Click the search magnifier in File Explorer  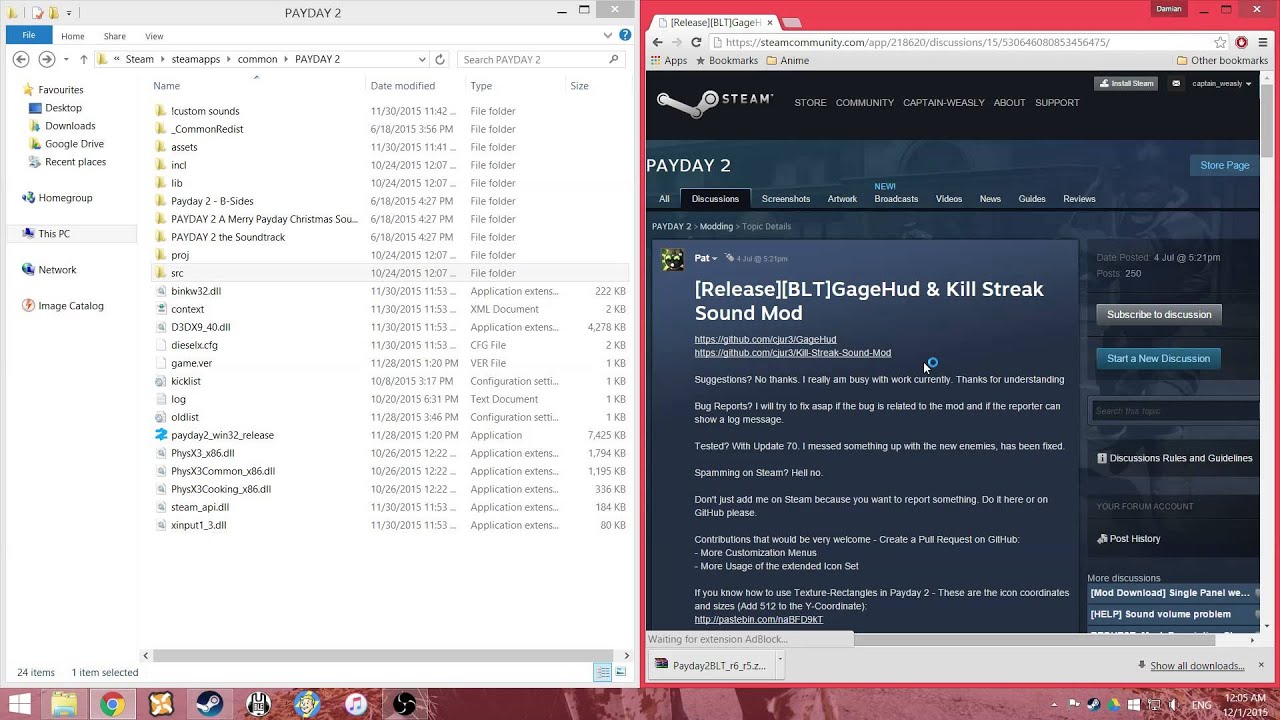click(614, 59)
